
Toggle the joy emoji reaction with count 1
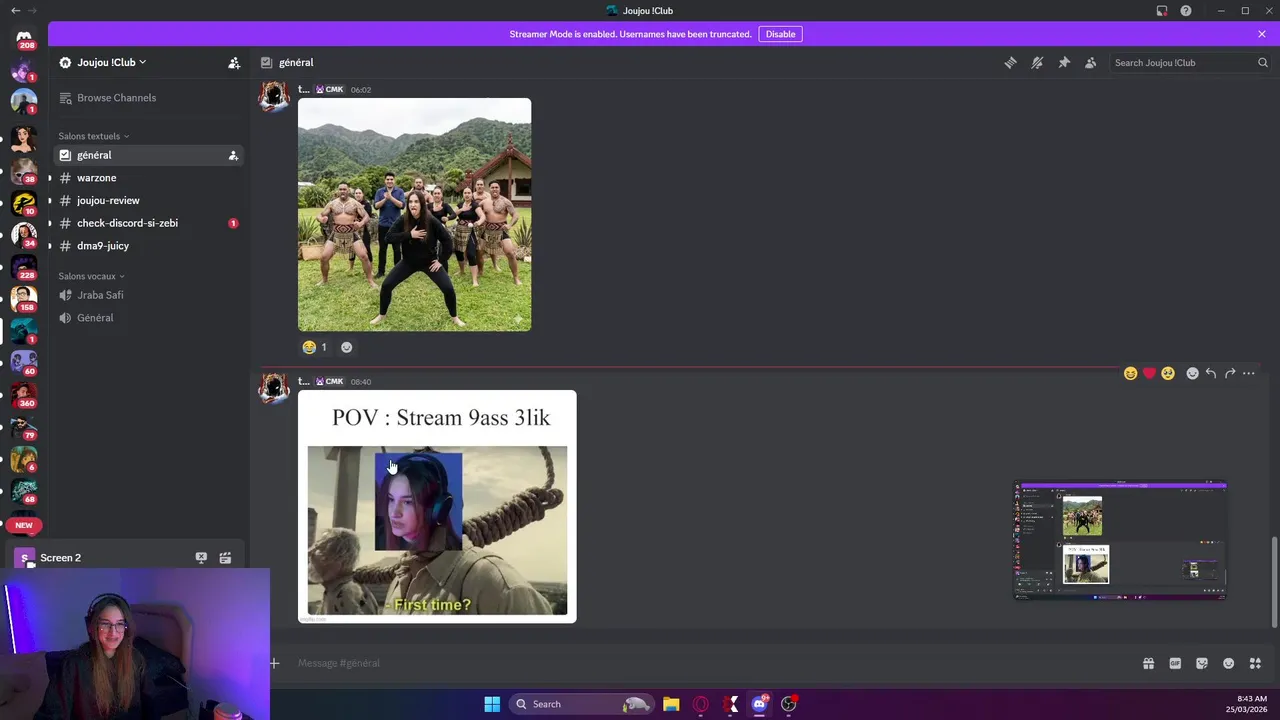coord(315,347)
